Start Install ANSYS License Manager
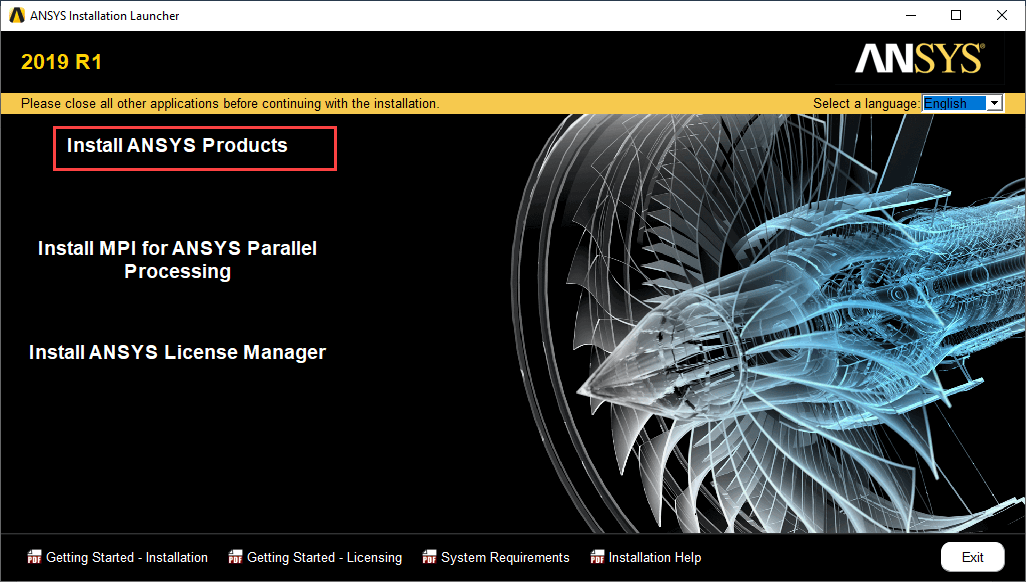The width and height of the screenshot is (1026, 582). pos(177,352)
